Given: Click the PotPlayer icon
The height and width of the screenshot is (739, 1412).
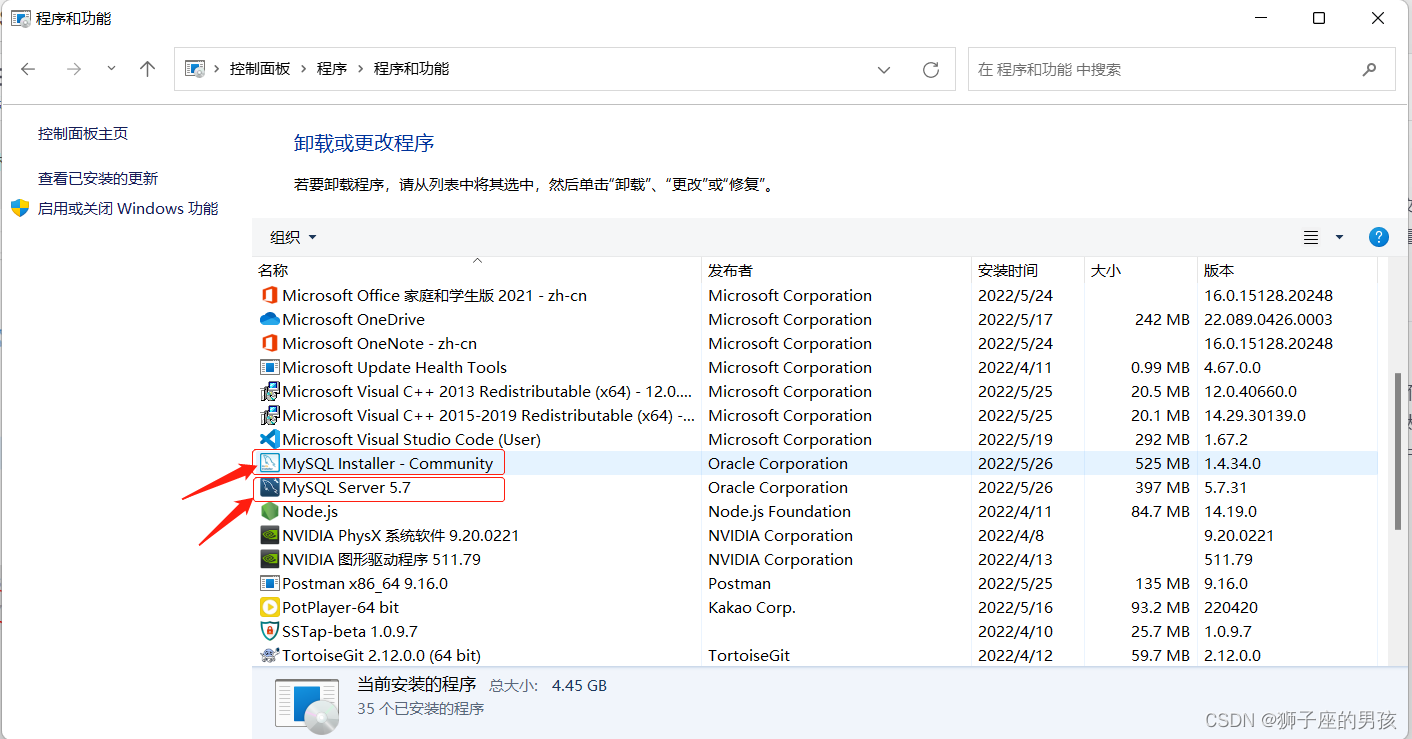Looking at the screenshot, I should coord(269,607).
